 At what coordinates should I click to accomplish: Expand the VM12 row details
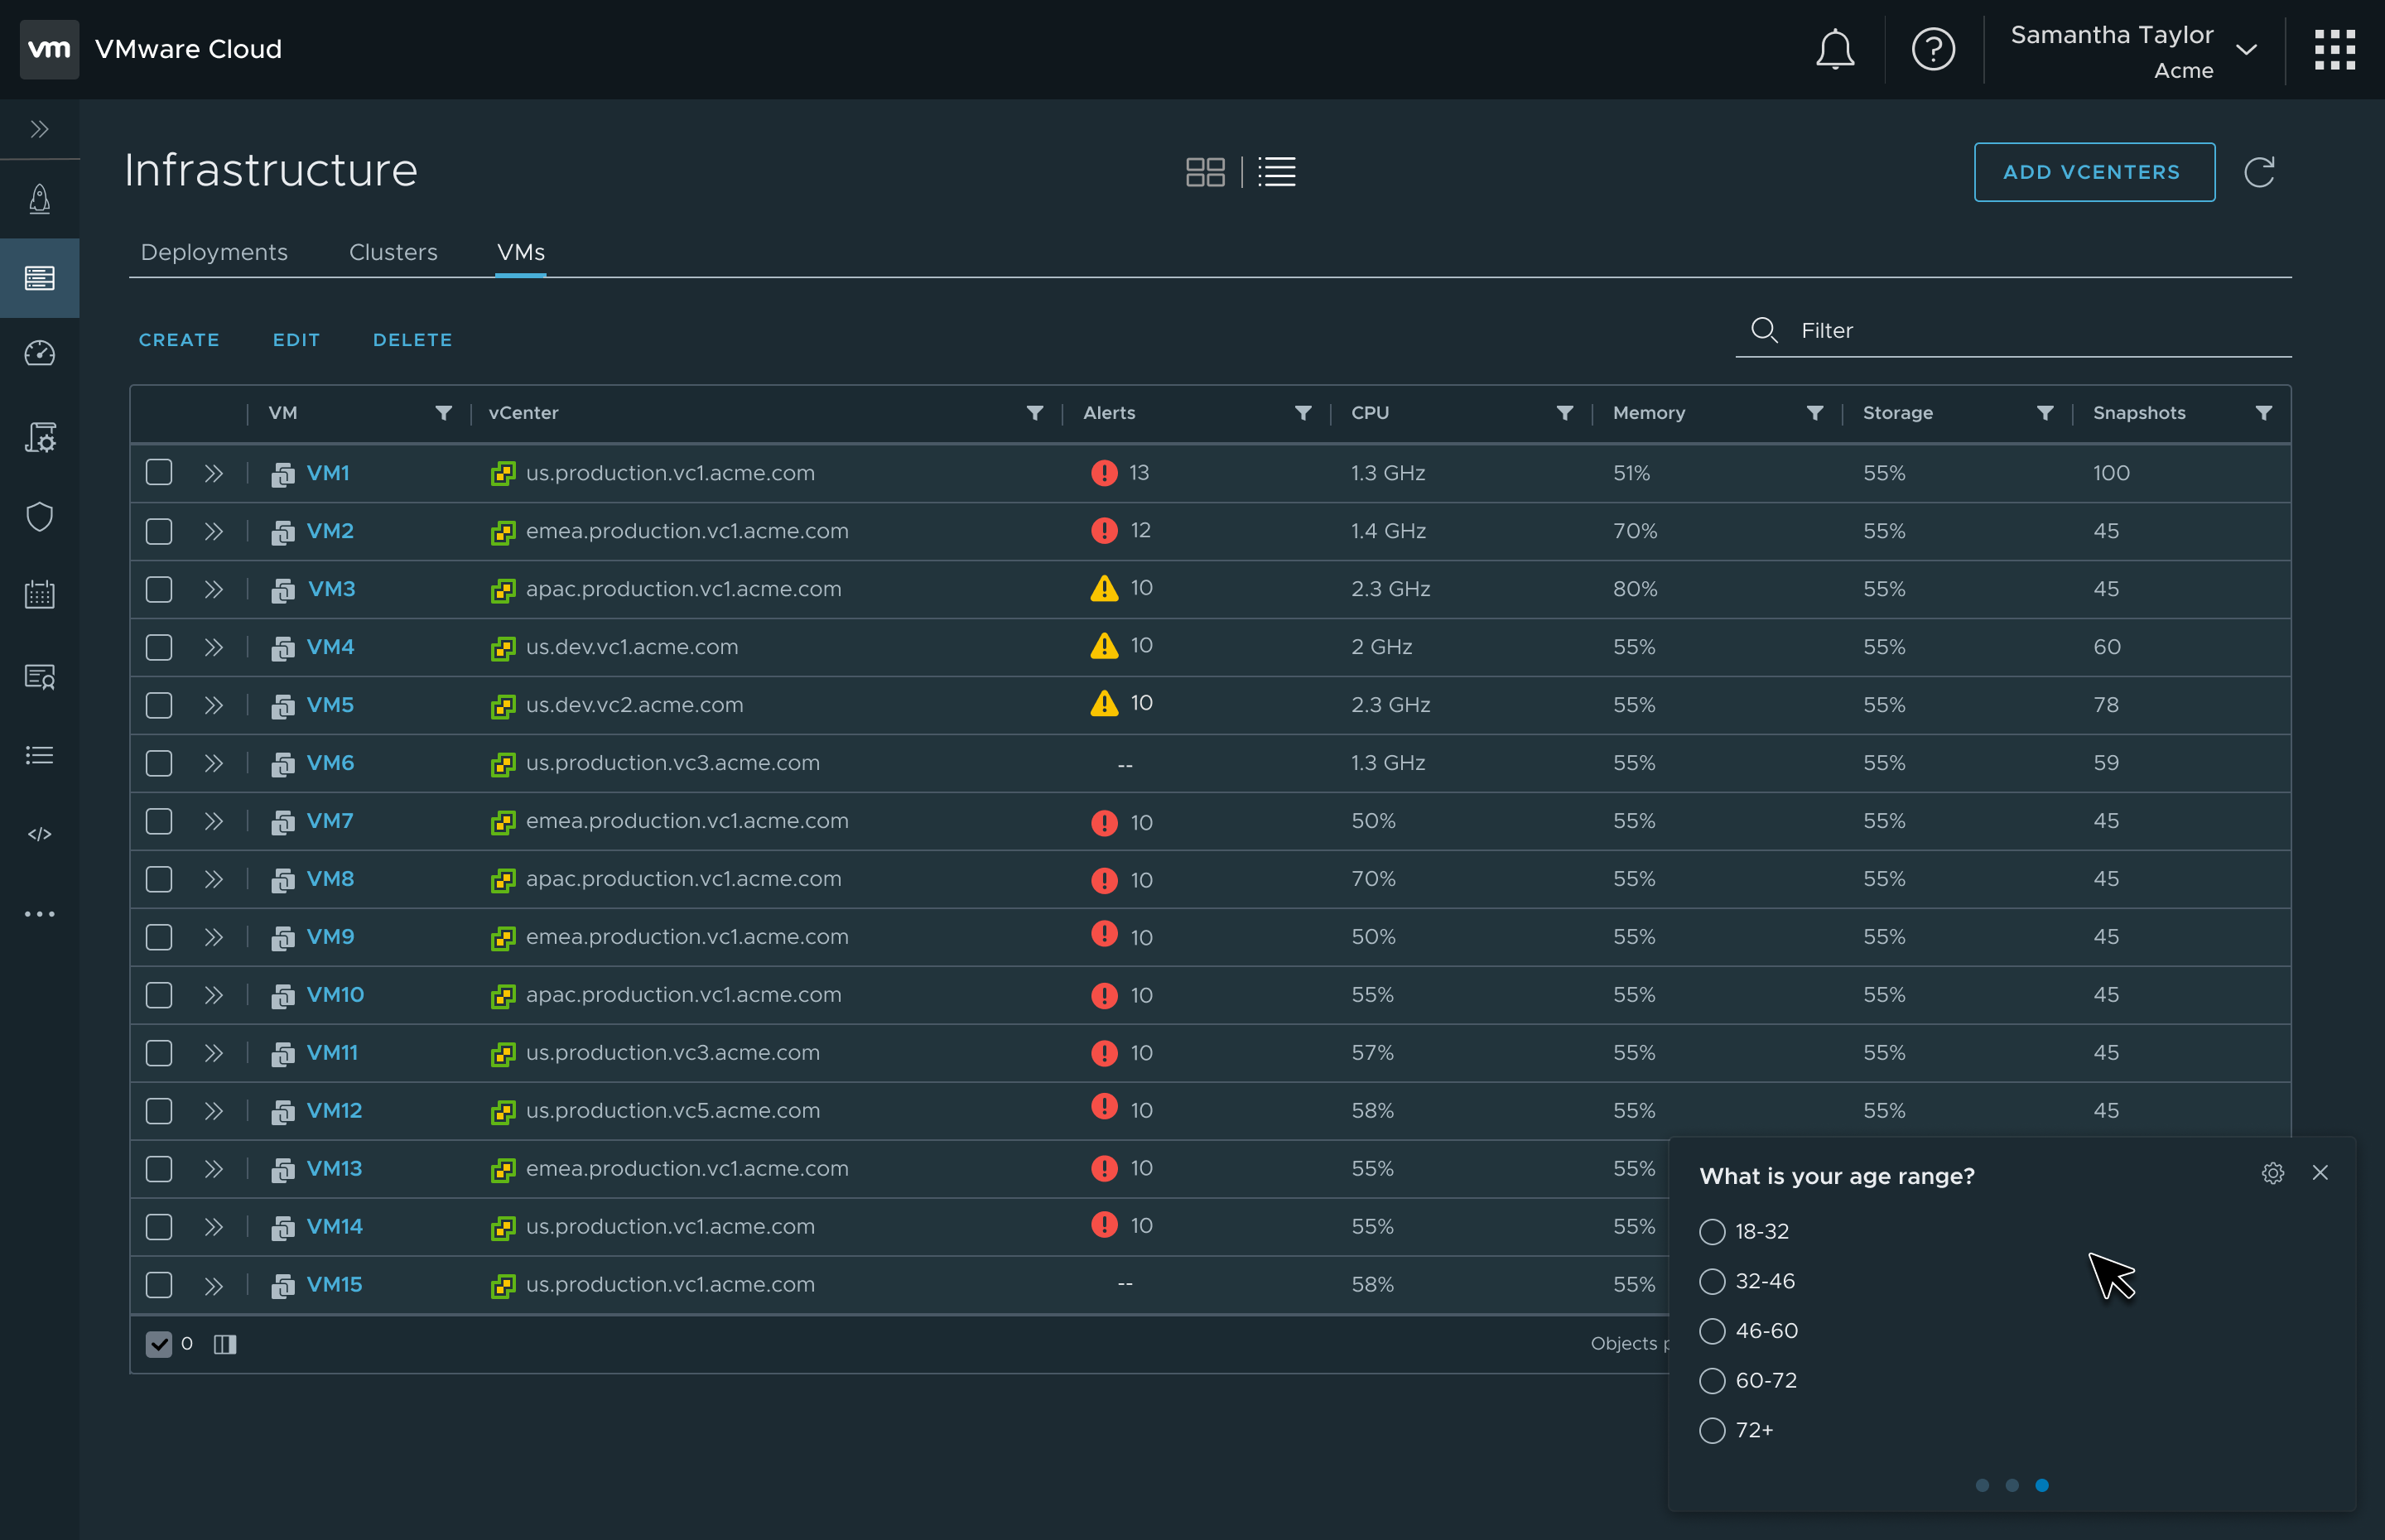(213, 1111)
